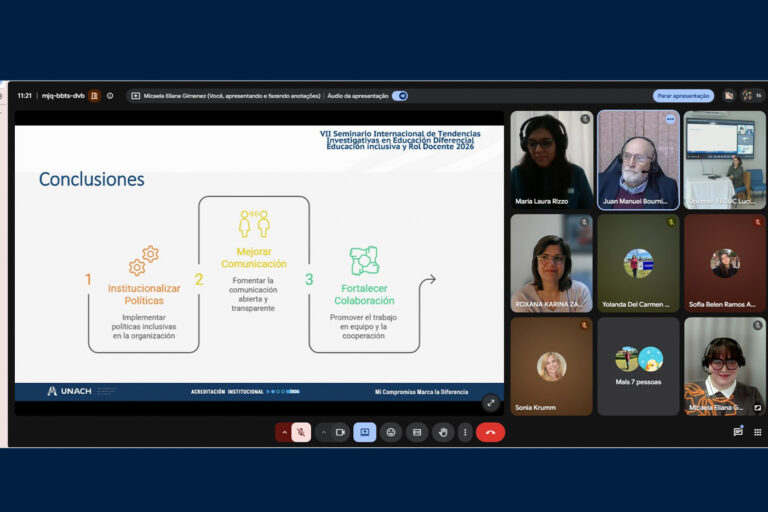Click the green collaboration hands icon

[x=364, y=261]
